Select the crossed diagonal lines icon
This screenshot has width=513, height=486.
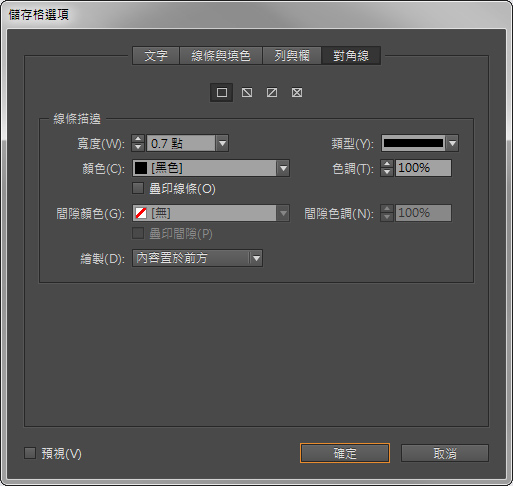[x=297, y=93]
